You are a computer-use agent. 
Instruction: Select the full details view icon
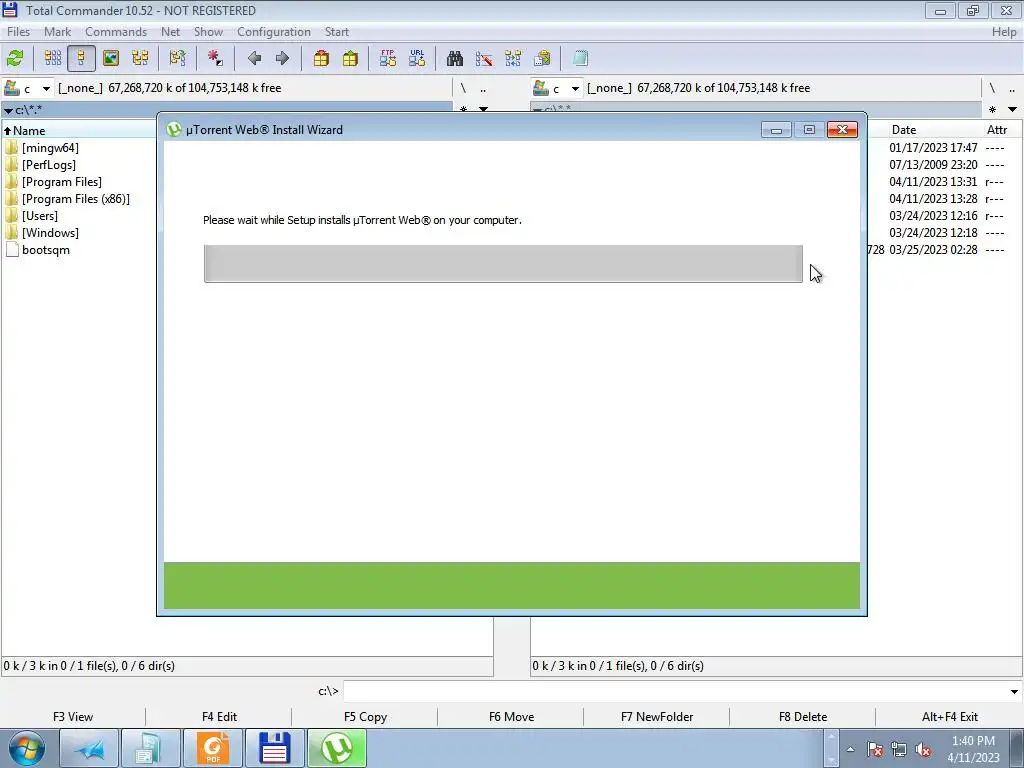click(82, 58)
